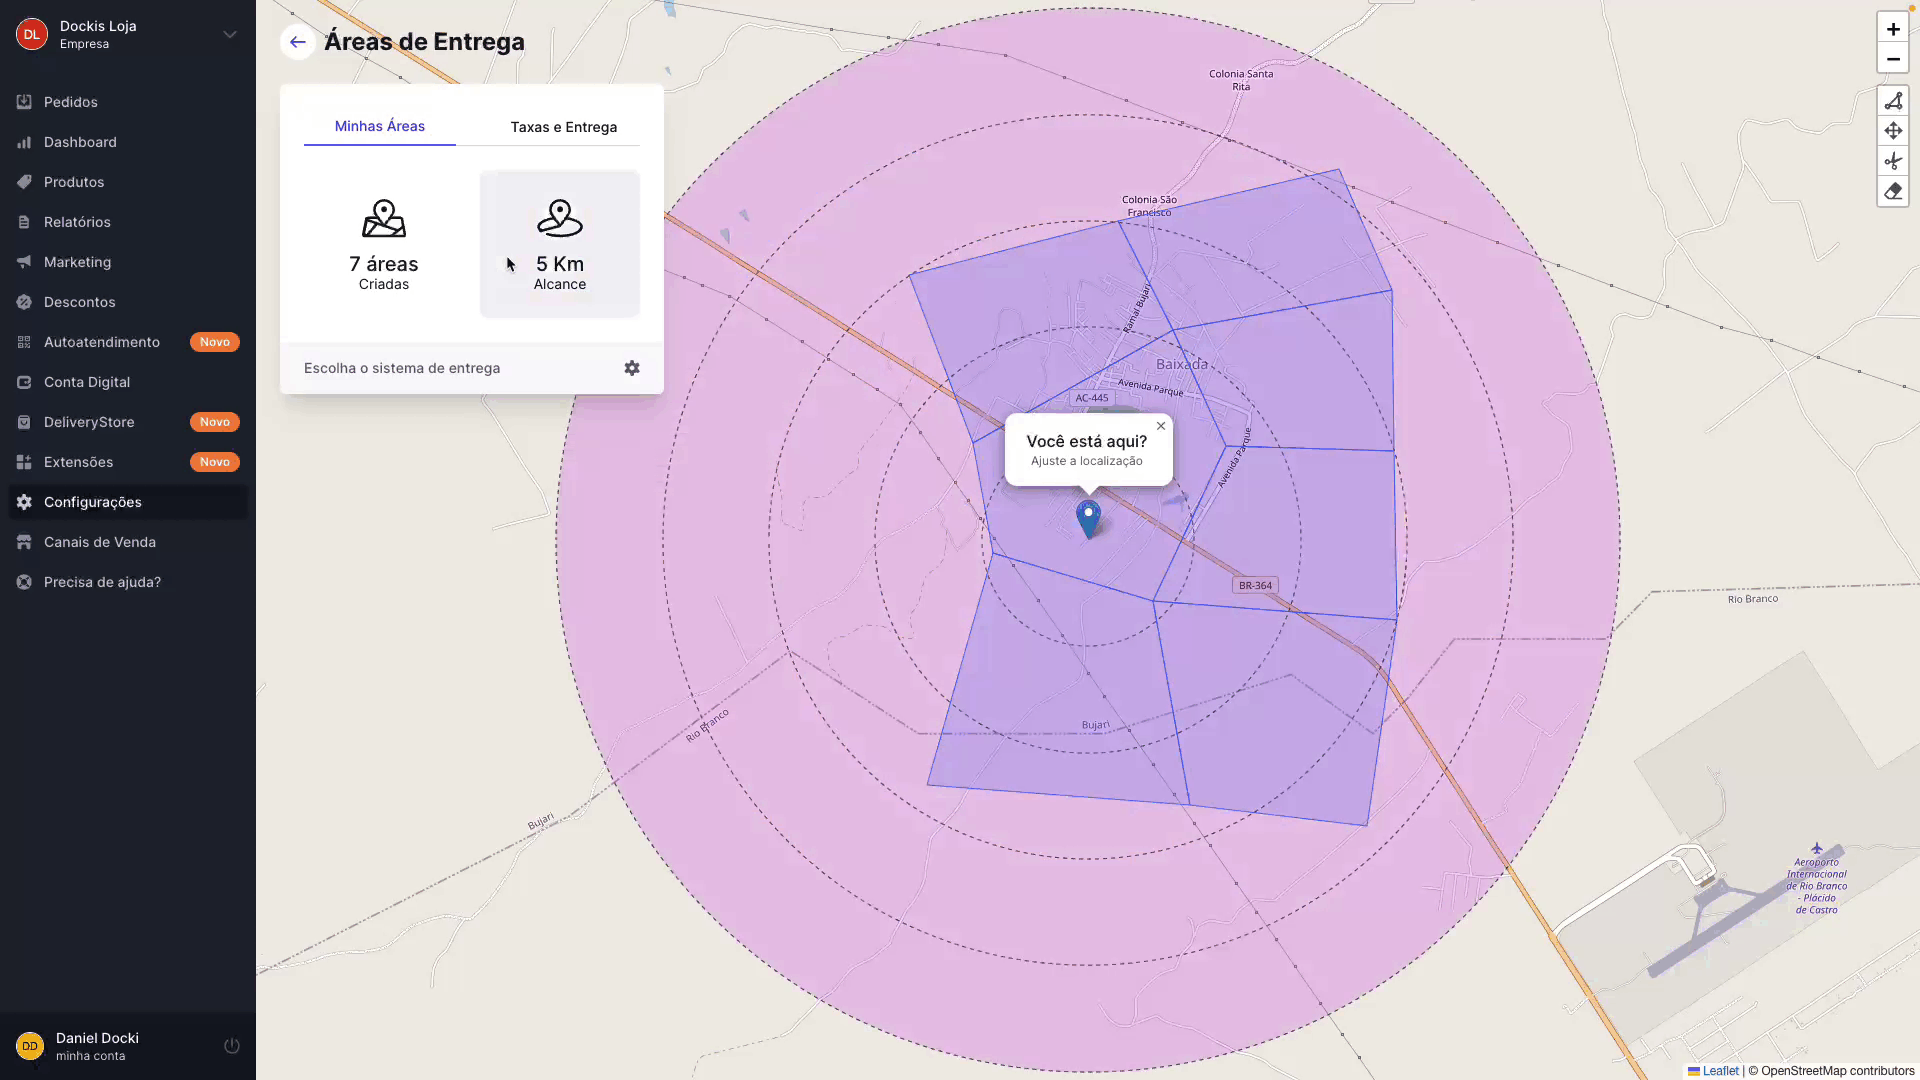Choose the eraser removal tool
Image resolution: width=1920 pixels, height=1080 pixels.
1893,191
